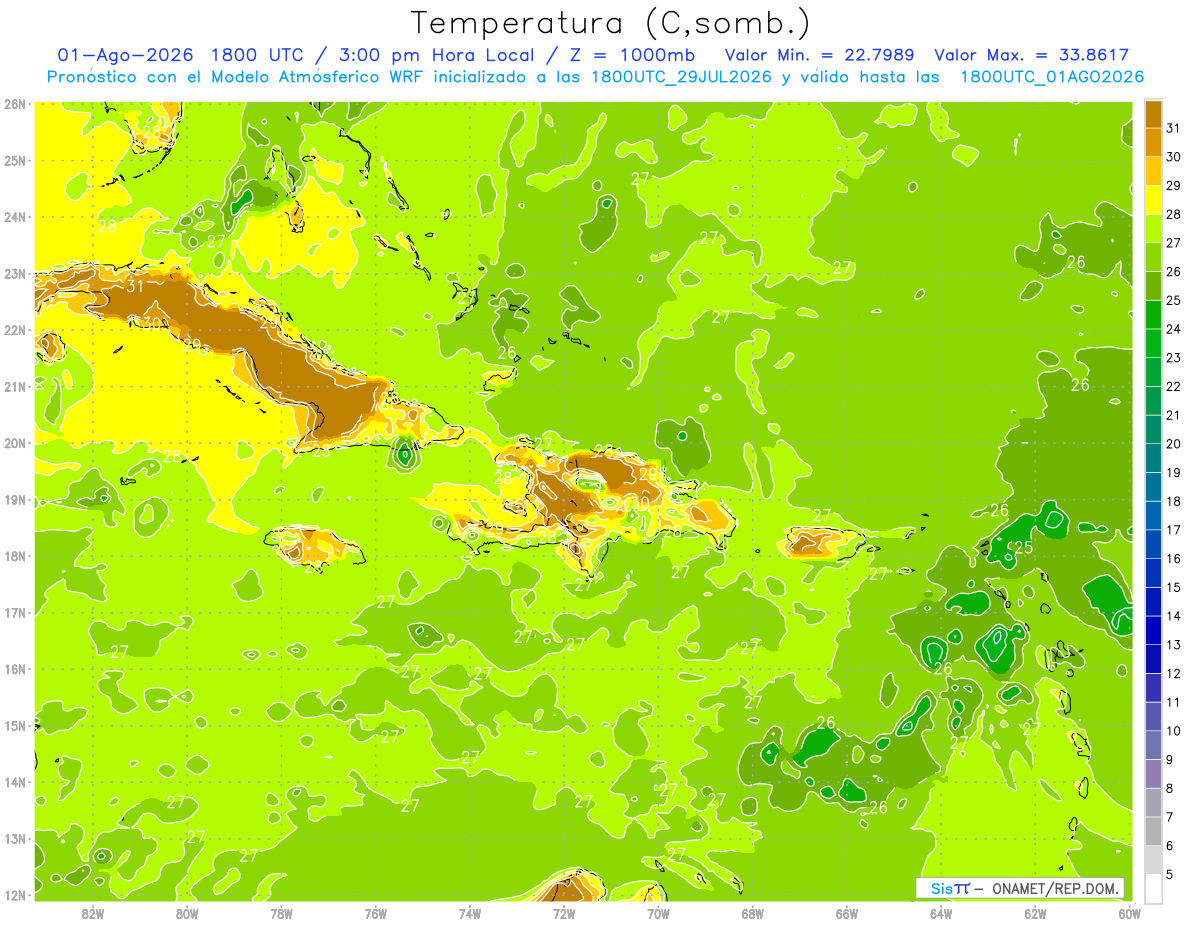Click the valid-until time "1800UTC_01AGO2026"
The image size is (1200, 927).
(1052, 77)
